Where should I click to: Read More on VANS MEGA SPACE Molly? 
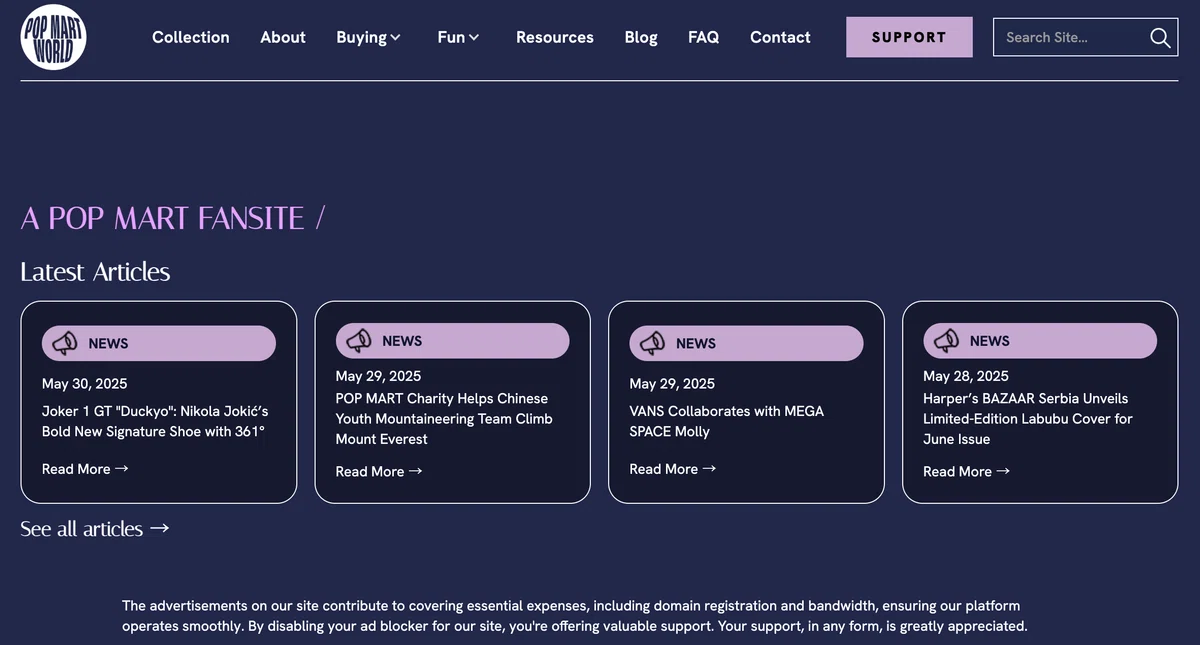tap(673, 469)
